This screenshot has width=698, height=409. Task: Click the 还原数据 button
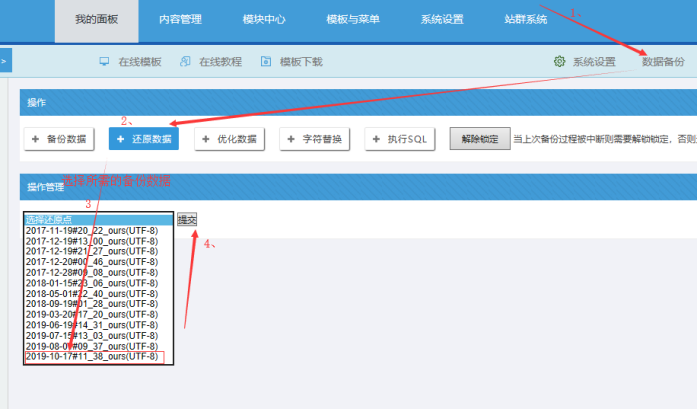click(143, 139)
